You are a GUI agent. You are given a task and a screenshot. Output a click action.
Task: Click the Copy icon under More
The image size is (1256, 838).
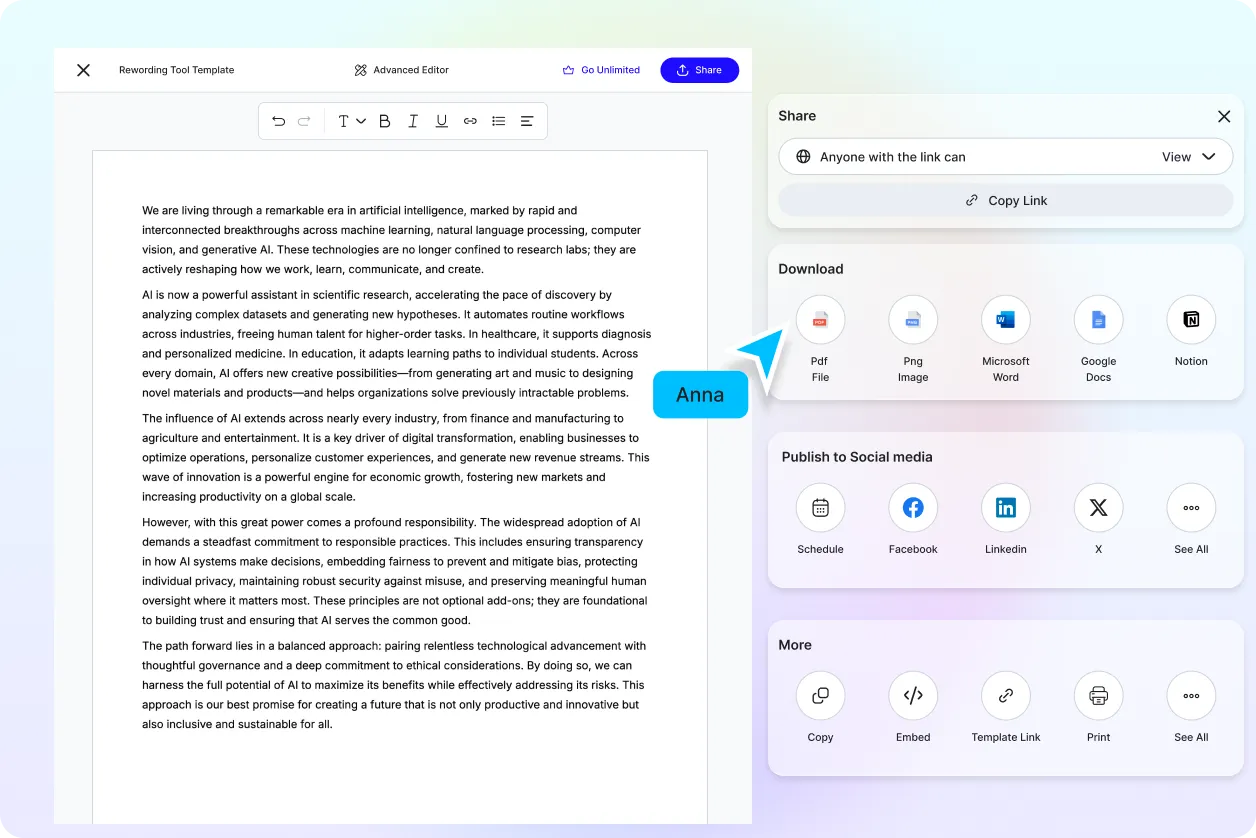(x=820, y=696)
